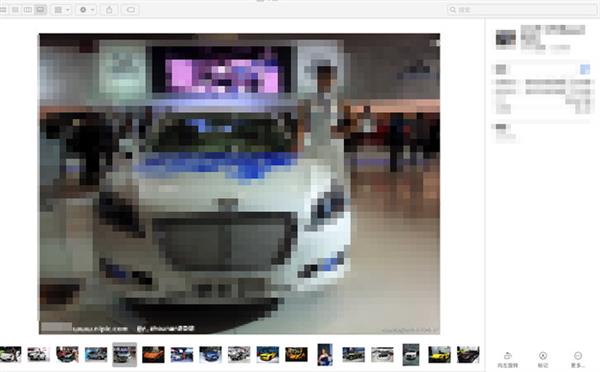The height and width of the screenshot is (372, 600).
Task: Click the large white car preview image
Action: 239,184
